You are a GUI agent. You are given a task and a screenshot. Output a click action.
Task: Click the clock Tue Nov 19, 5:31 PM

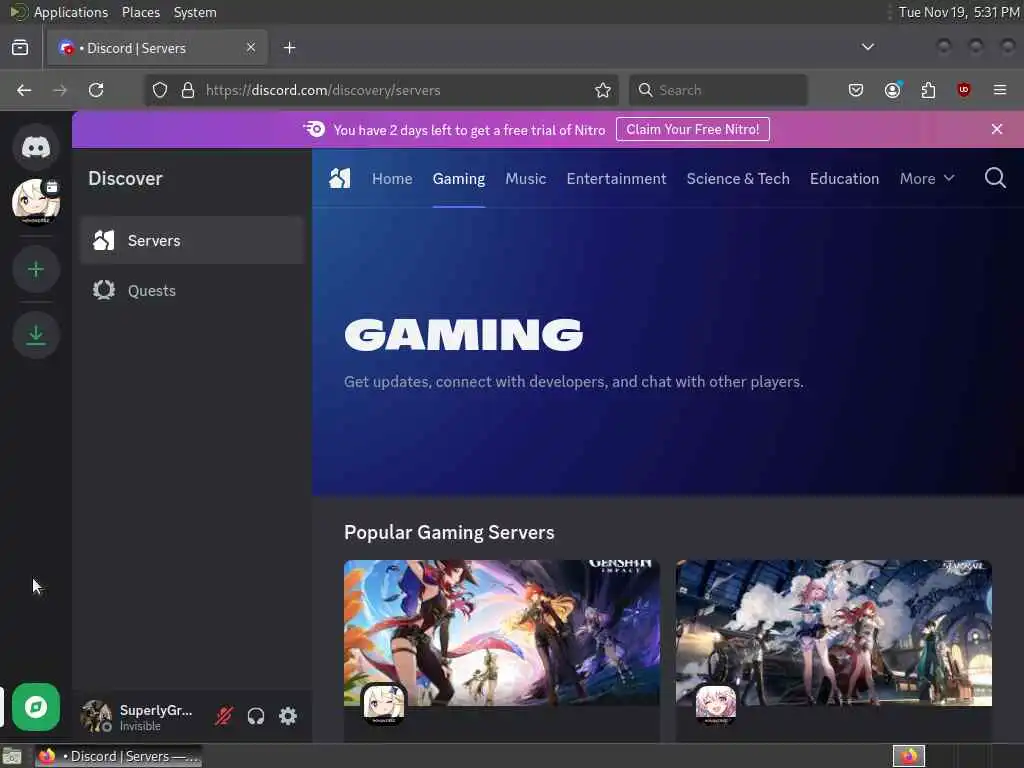coord(958,12)
